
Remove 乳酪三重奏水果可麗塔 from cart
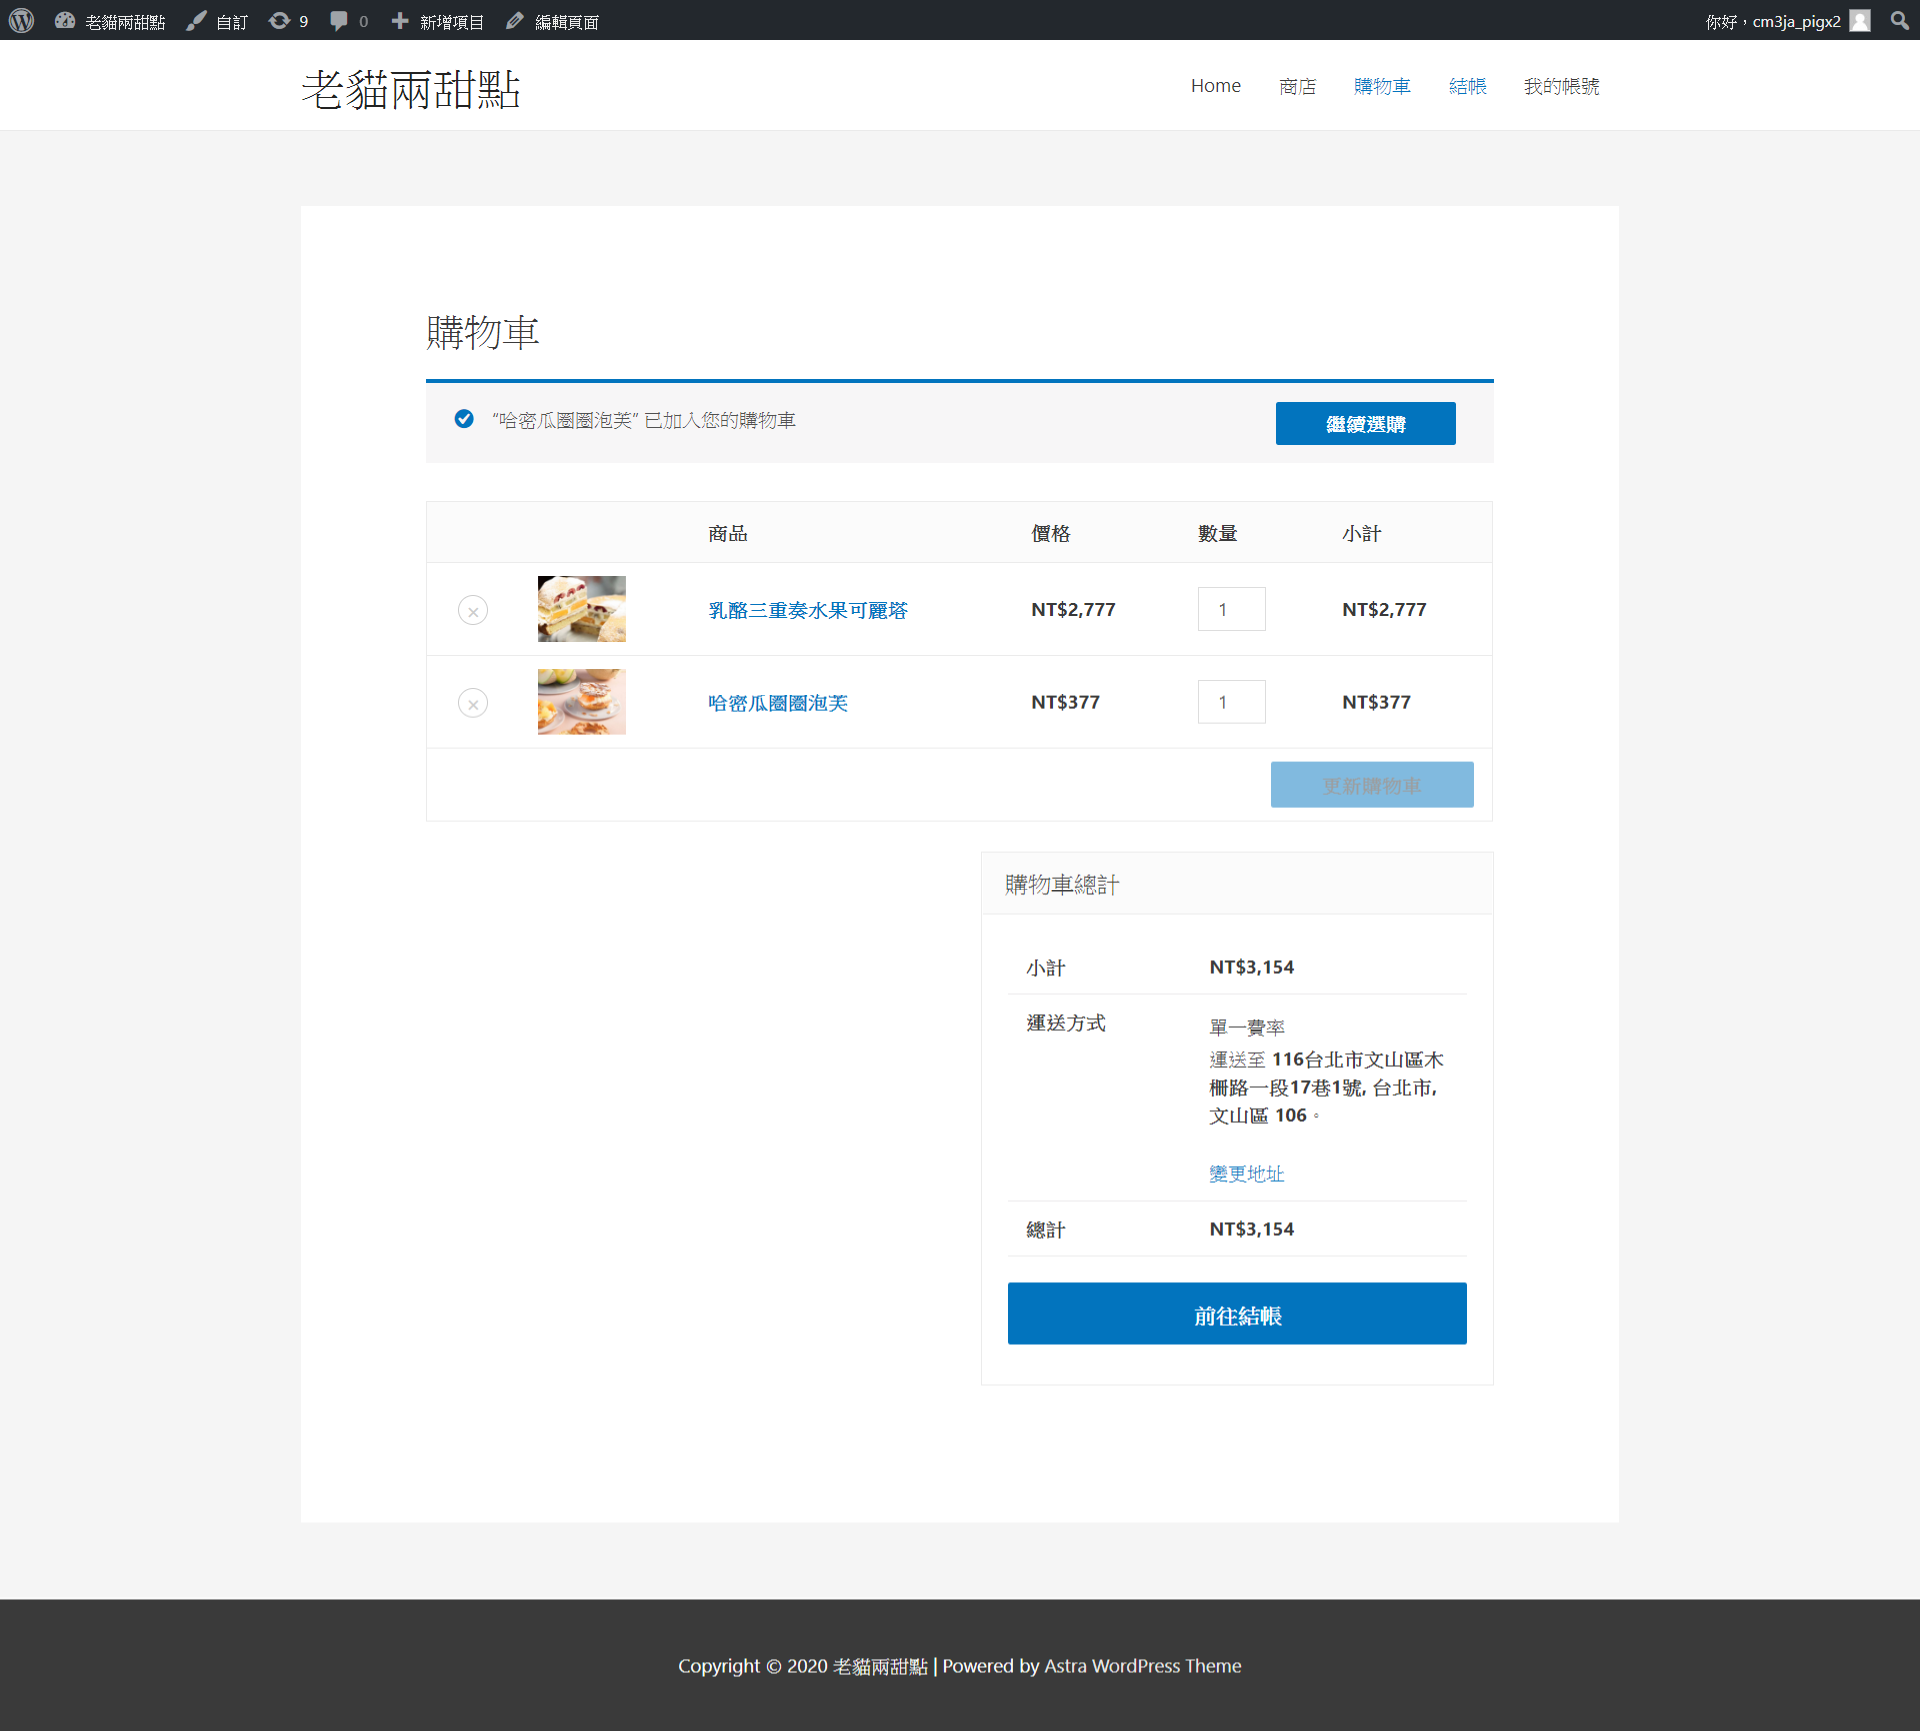pos(473,610)
